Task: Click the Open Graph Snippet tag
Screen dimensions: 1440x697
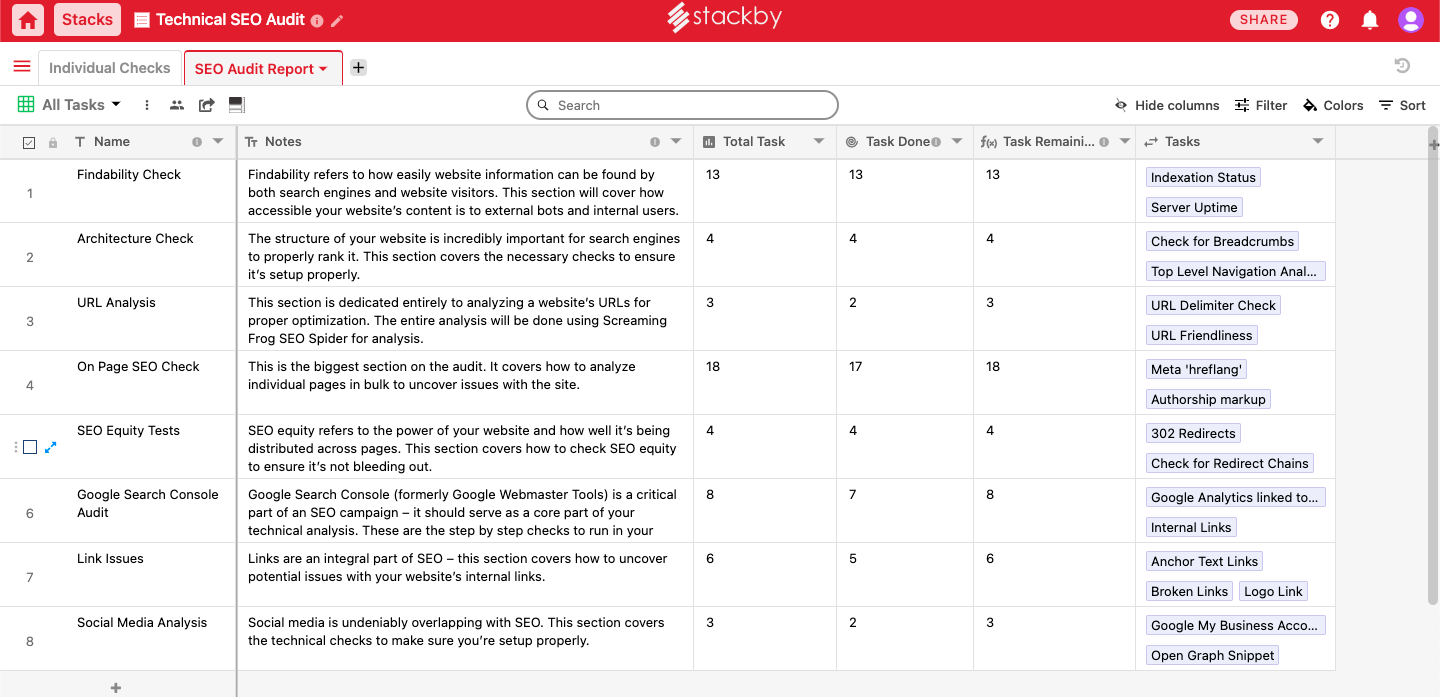Action: [x=1212, y=655]
